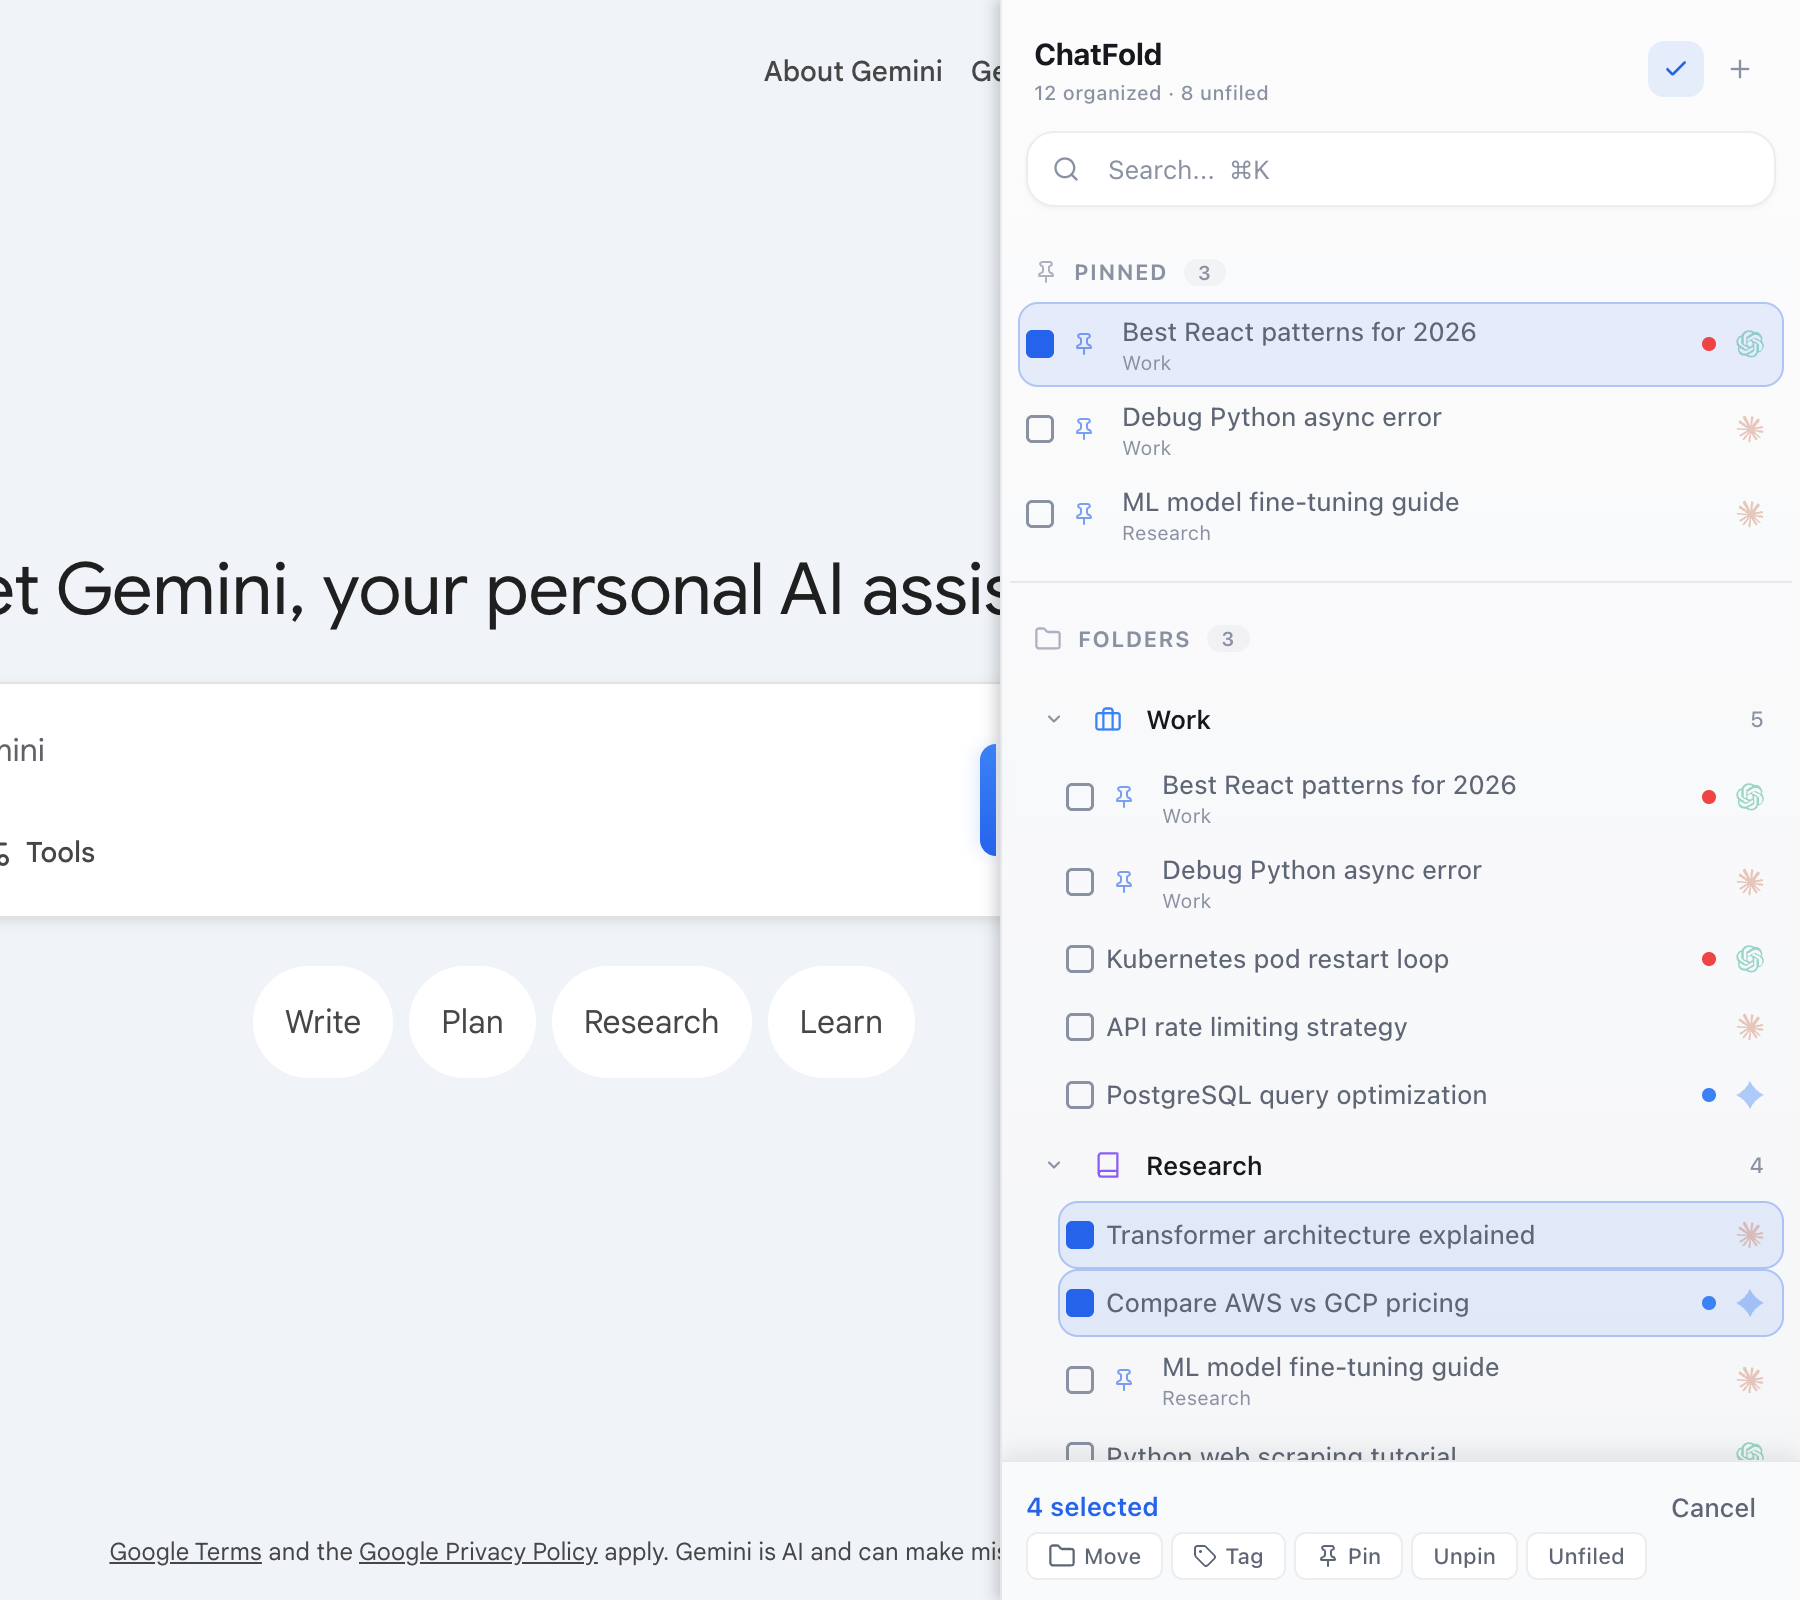The image size is (1800, 1600).
Task: Expand the Pinned section header
Action: (x=1120, y=272)
